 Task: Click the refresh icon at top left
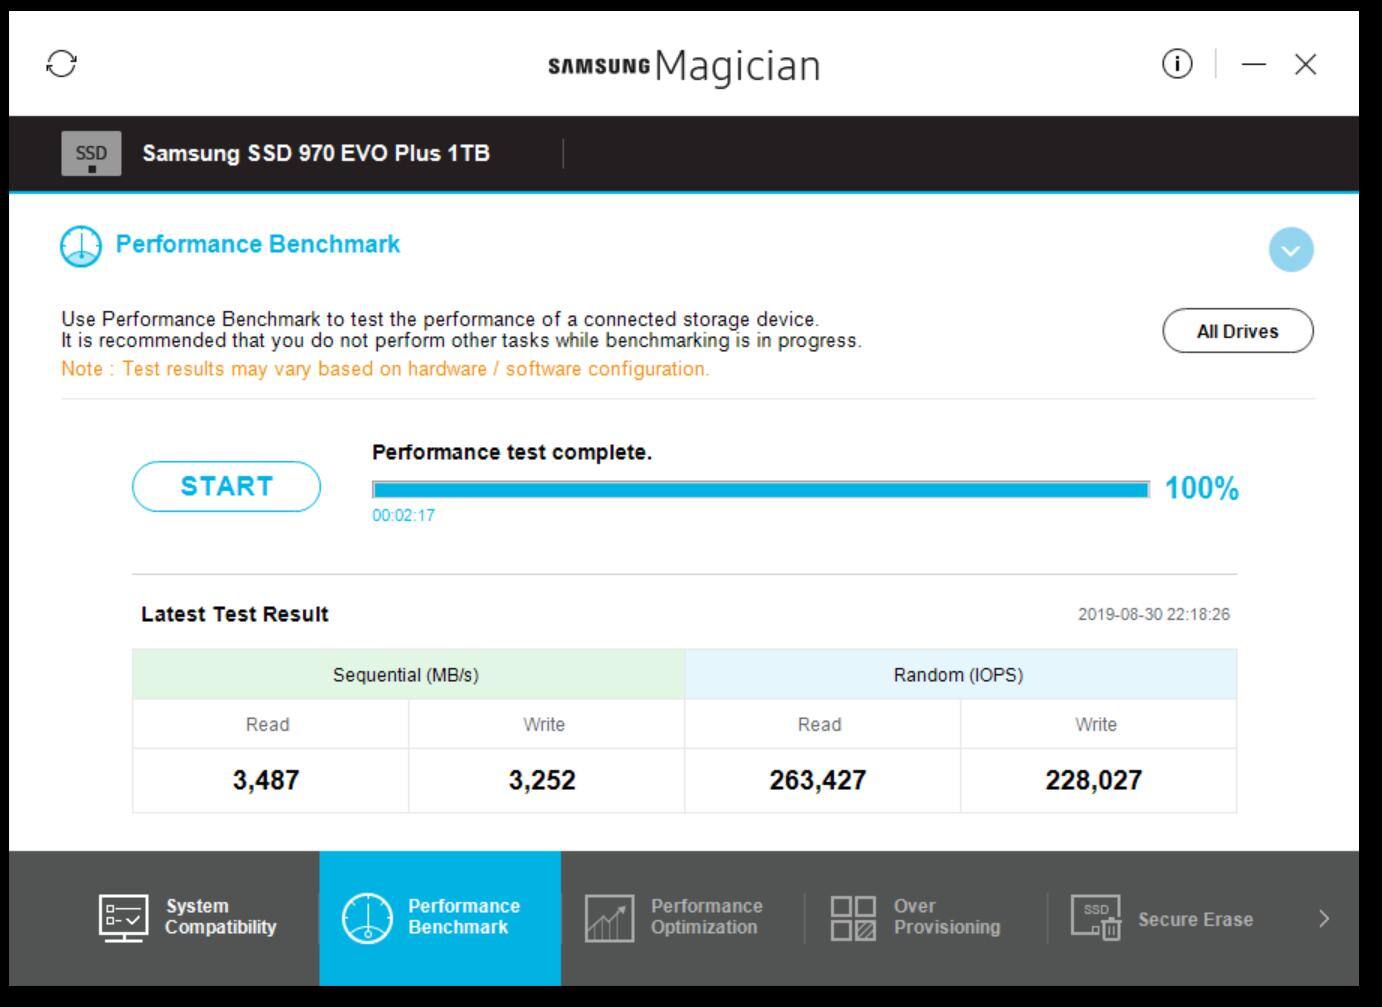[62, 64]
